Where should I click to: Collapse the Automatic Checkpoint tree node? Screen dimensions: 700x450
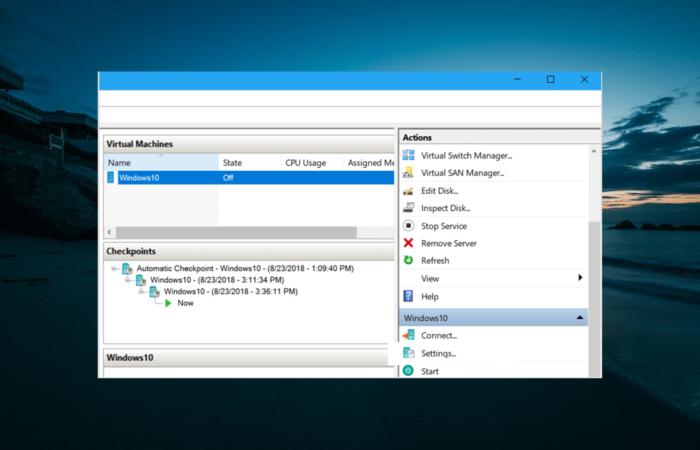click(x=114, y=268)
